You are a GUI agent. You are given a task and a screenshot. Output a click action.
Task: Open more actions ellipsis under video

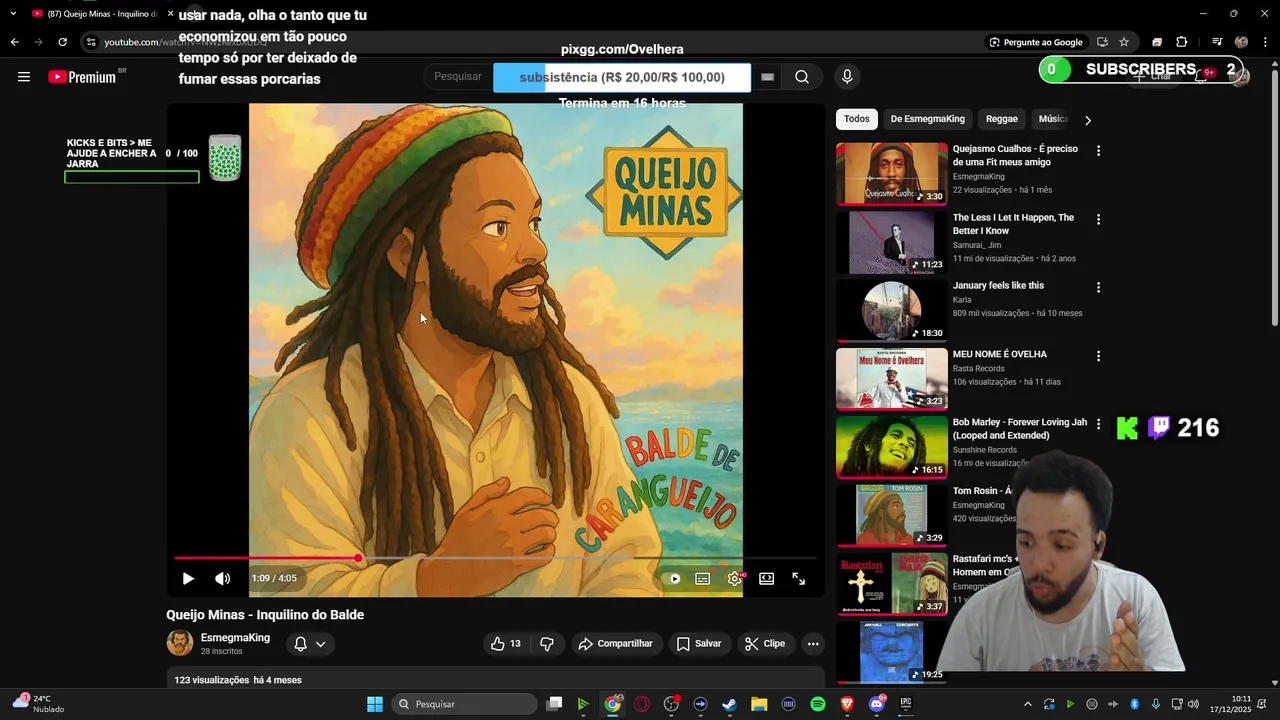click(813, 644)
